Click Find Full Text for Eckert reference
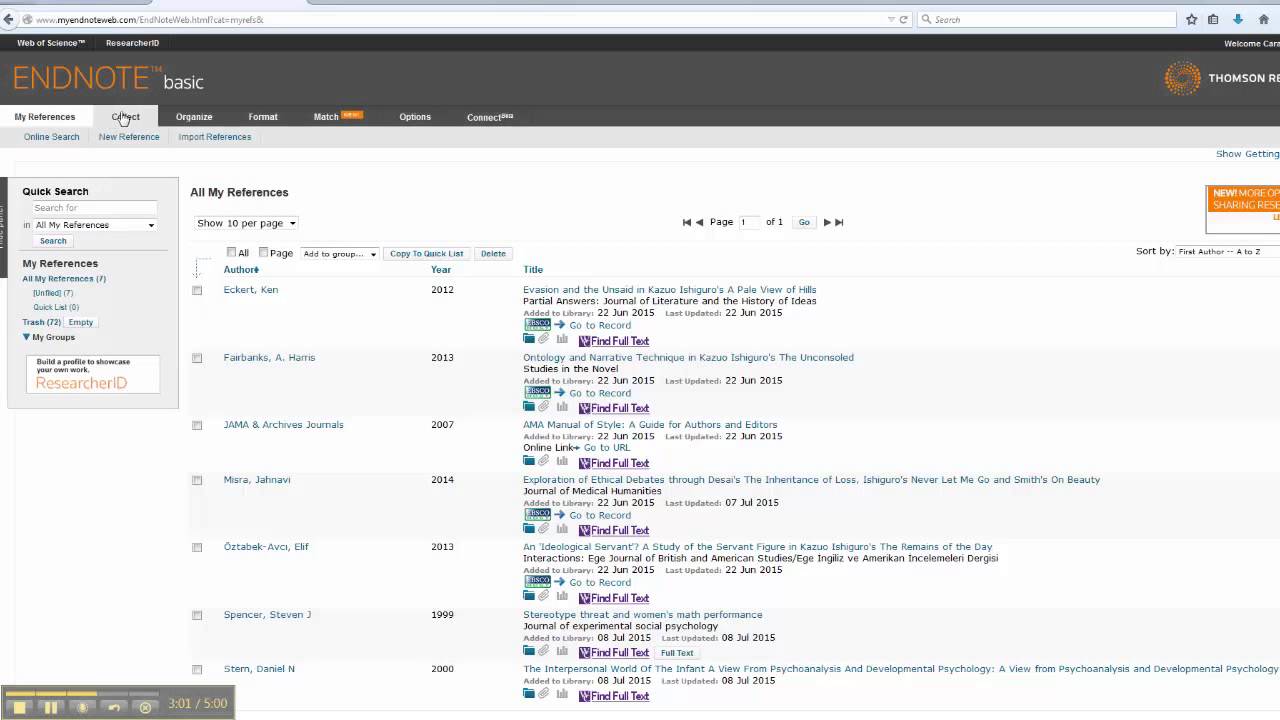The width and height of the screenshot is (1280, 720). click(614, 341)
